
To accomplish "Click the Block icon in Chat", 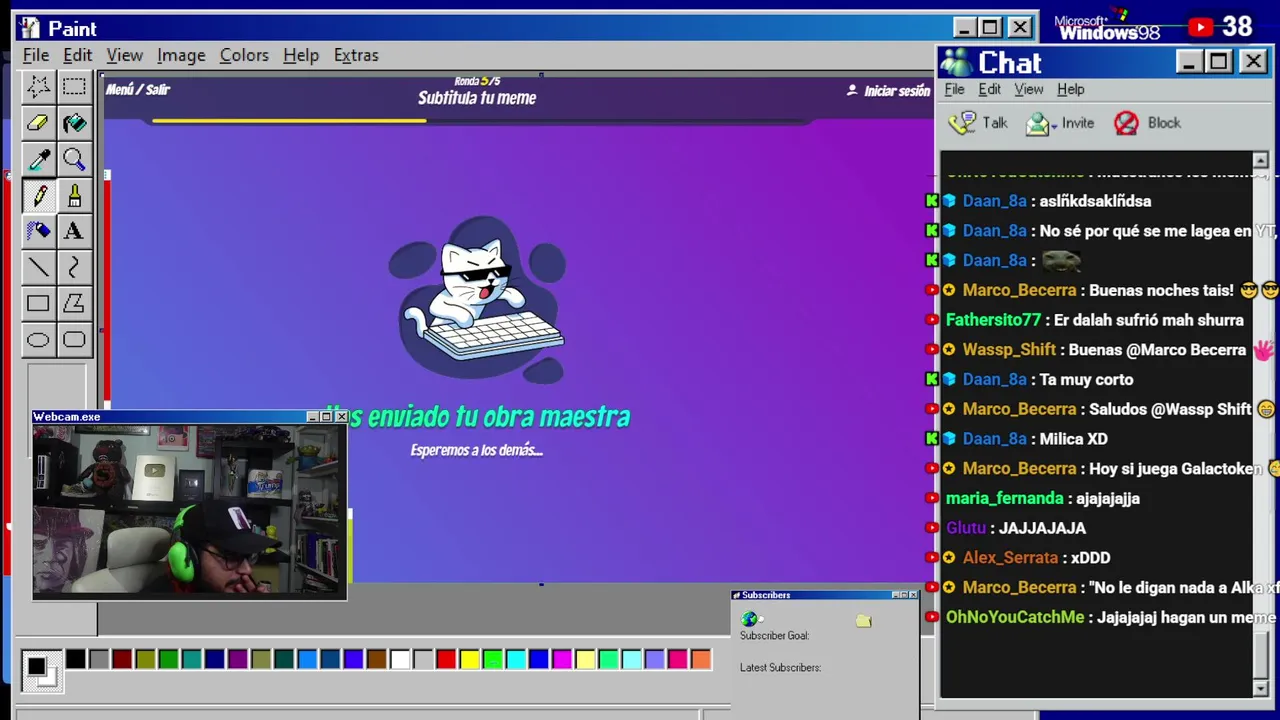I will (1126, 123).
